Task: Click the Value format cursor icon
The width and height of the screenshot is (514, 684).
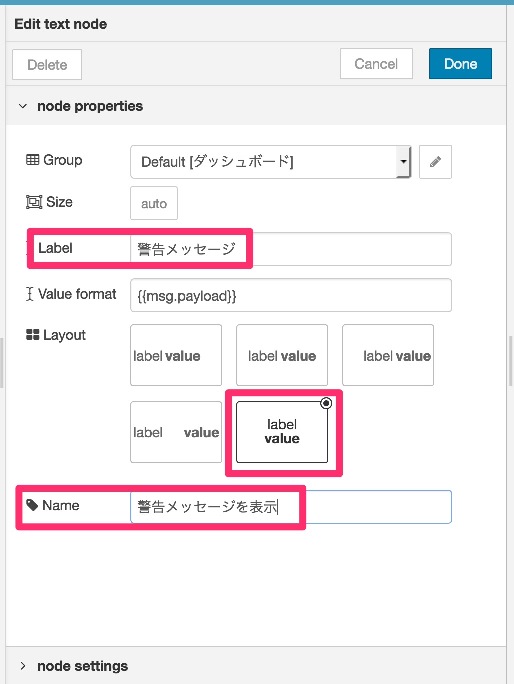Action: pos(29,294)
